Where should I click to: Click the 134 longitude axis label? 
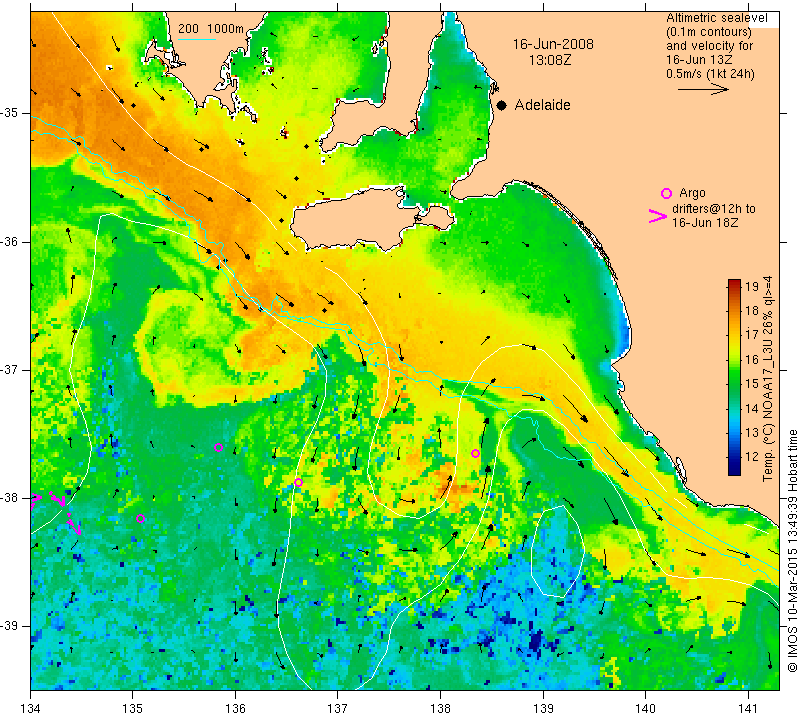click(x=31, y=709)
